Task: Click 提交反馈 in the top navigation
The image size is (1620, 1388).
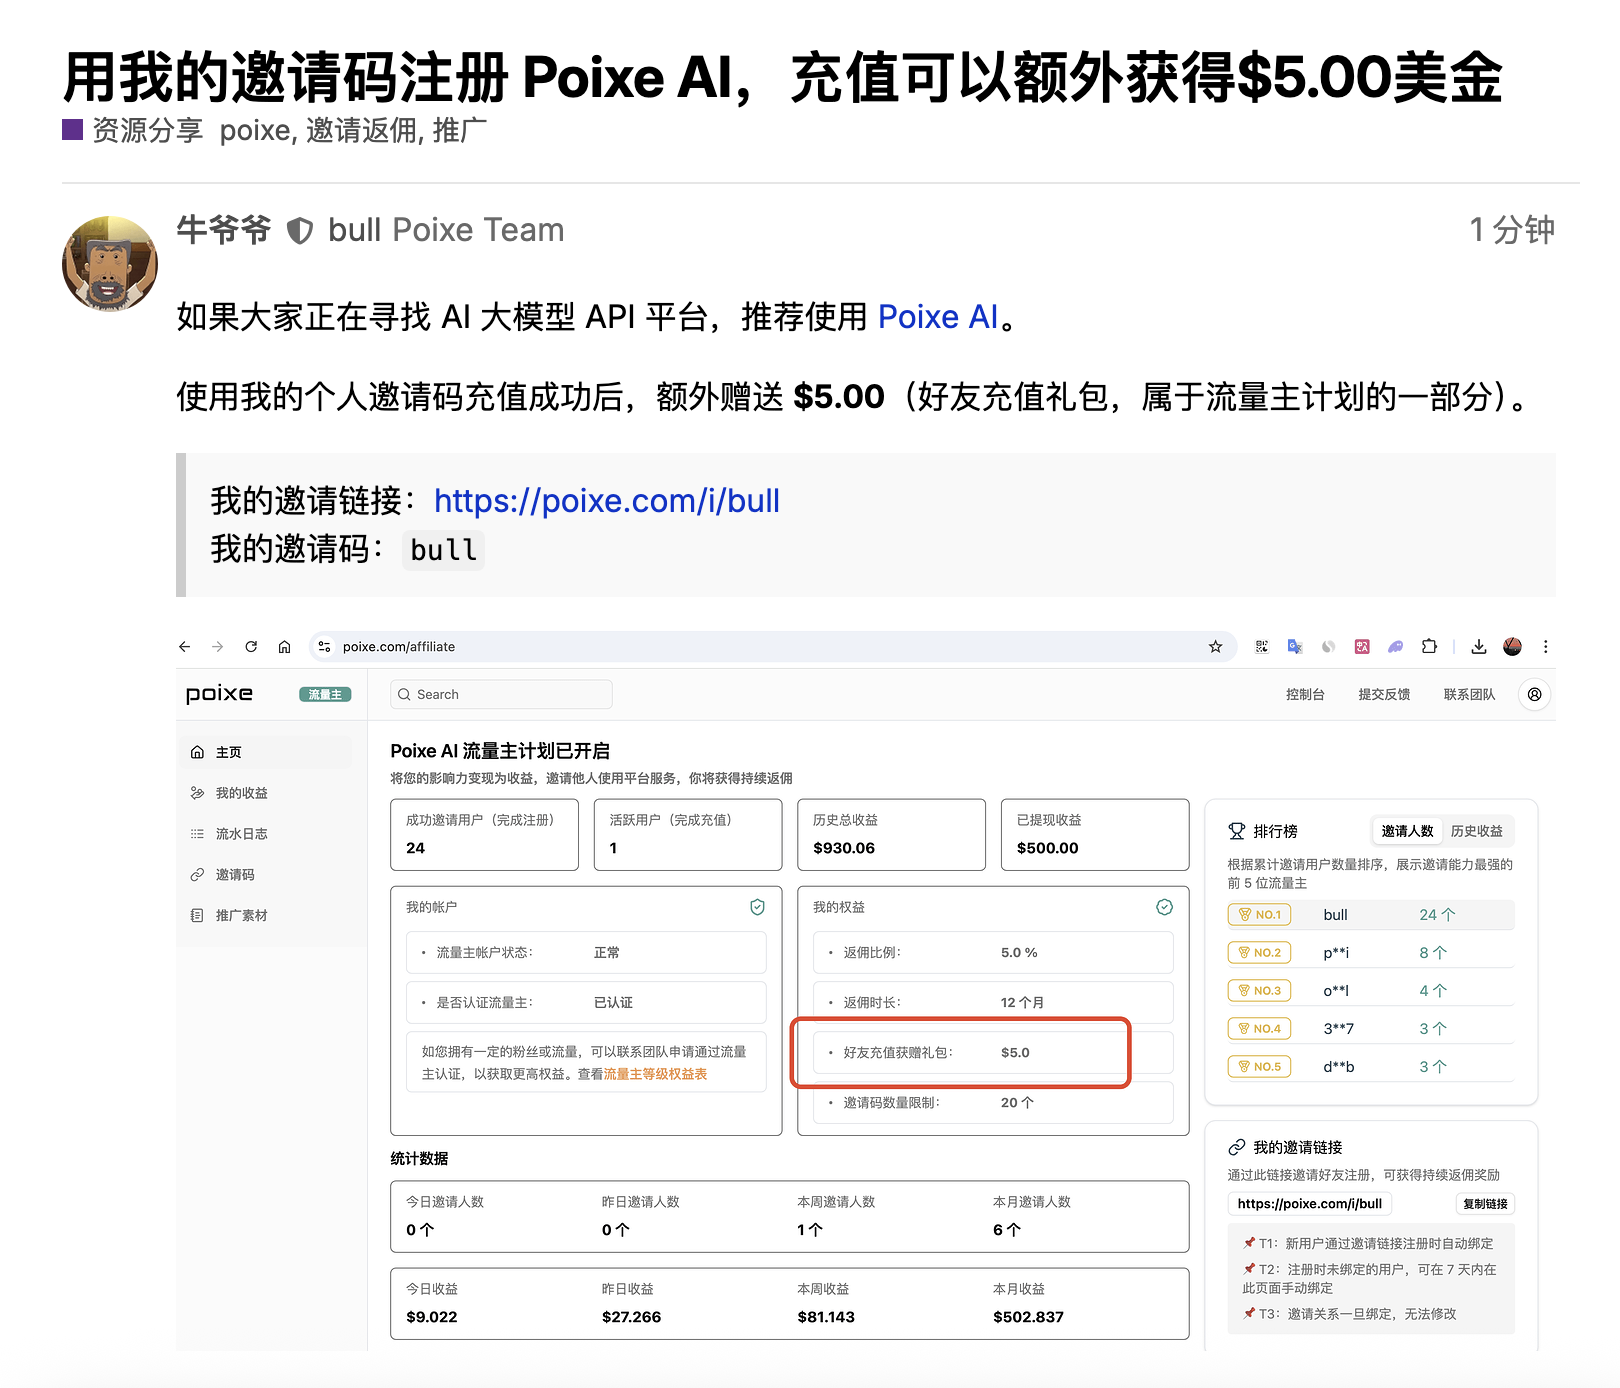Action: [1384, 694]
